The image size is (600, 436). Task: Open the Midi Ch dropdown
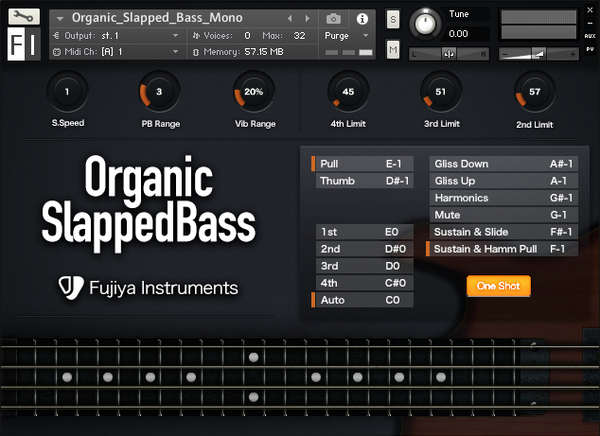click(118, 52)
